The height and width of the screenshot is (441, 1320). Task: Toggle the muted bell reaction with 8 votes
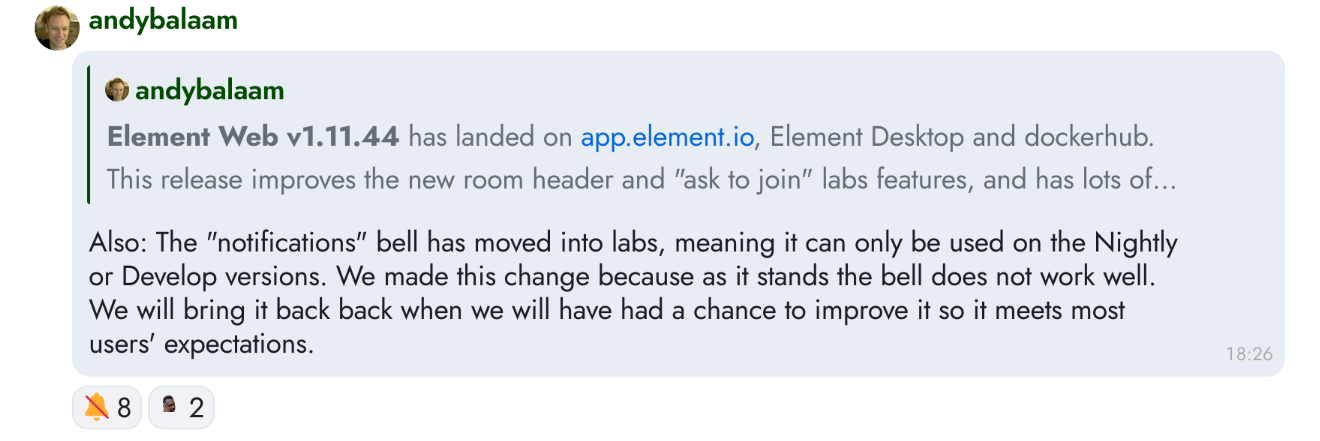[x=107, y=407]
